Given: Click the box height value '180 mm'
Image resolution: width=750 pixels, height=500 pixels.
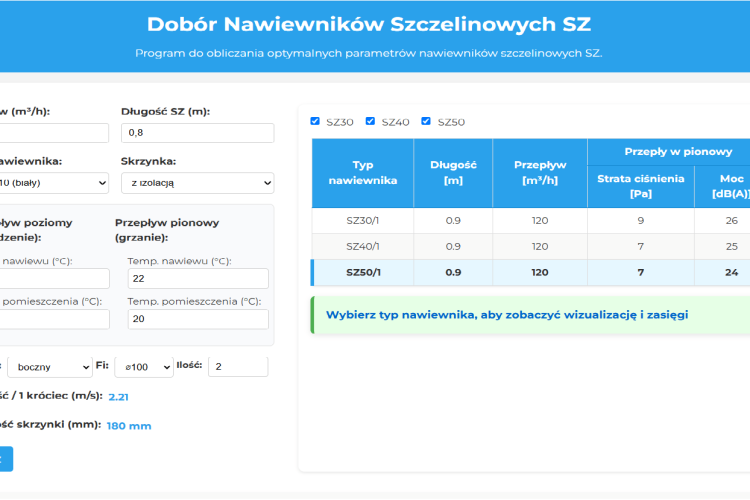Looking at the screenshot, I should [129, 426].
